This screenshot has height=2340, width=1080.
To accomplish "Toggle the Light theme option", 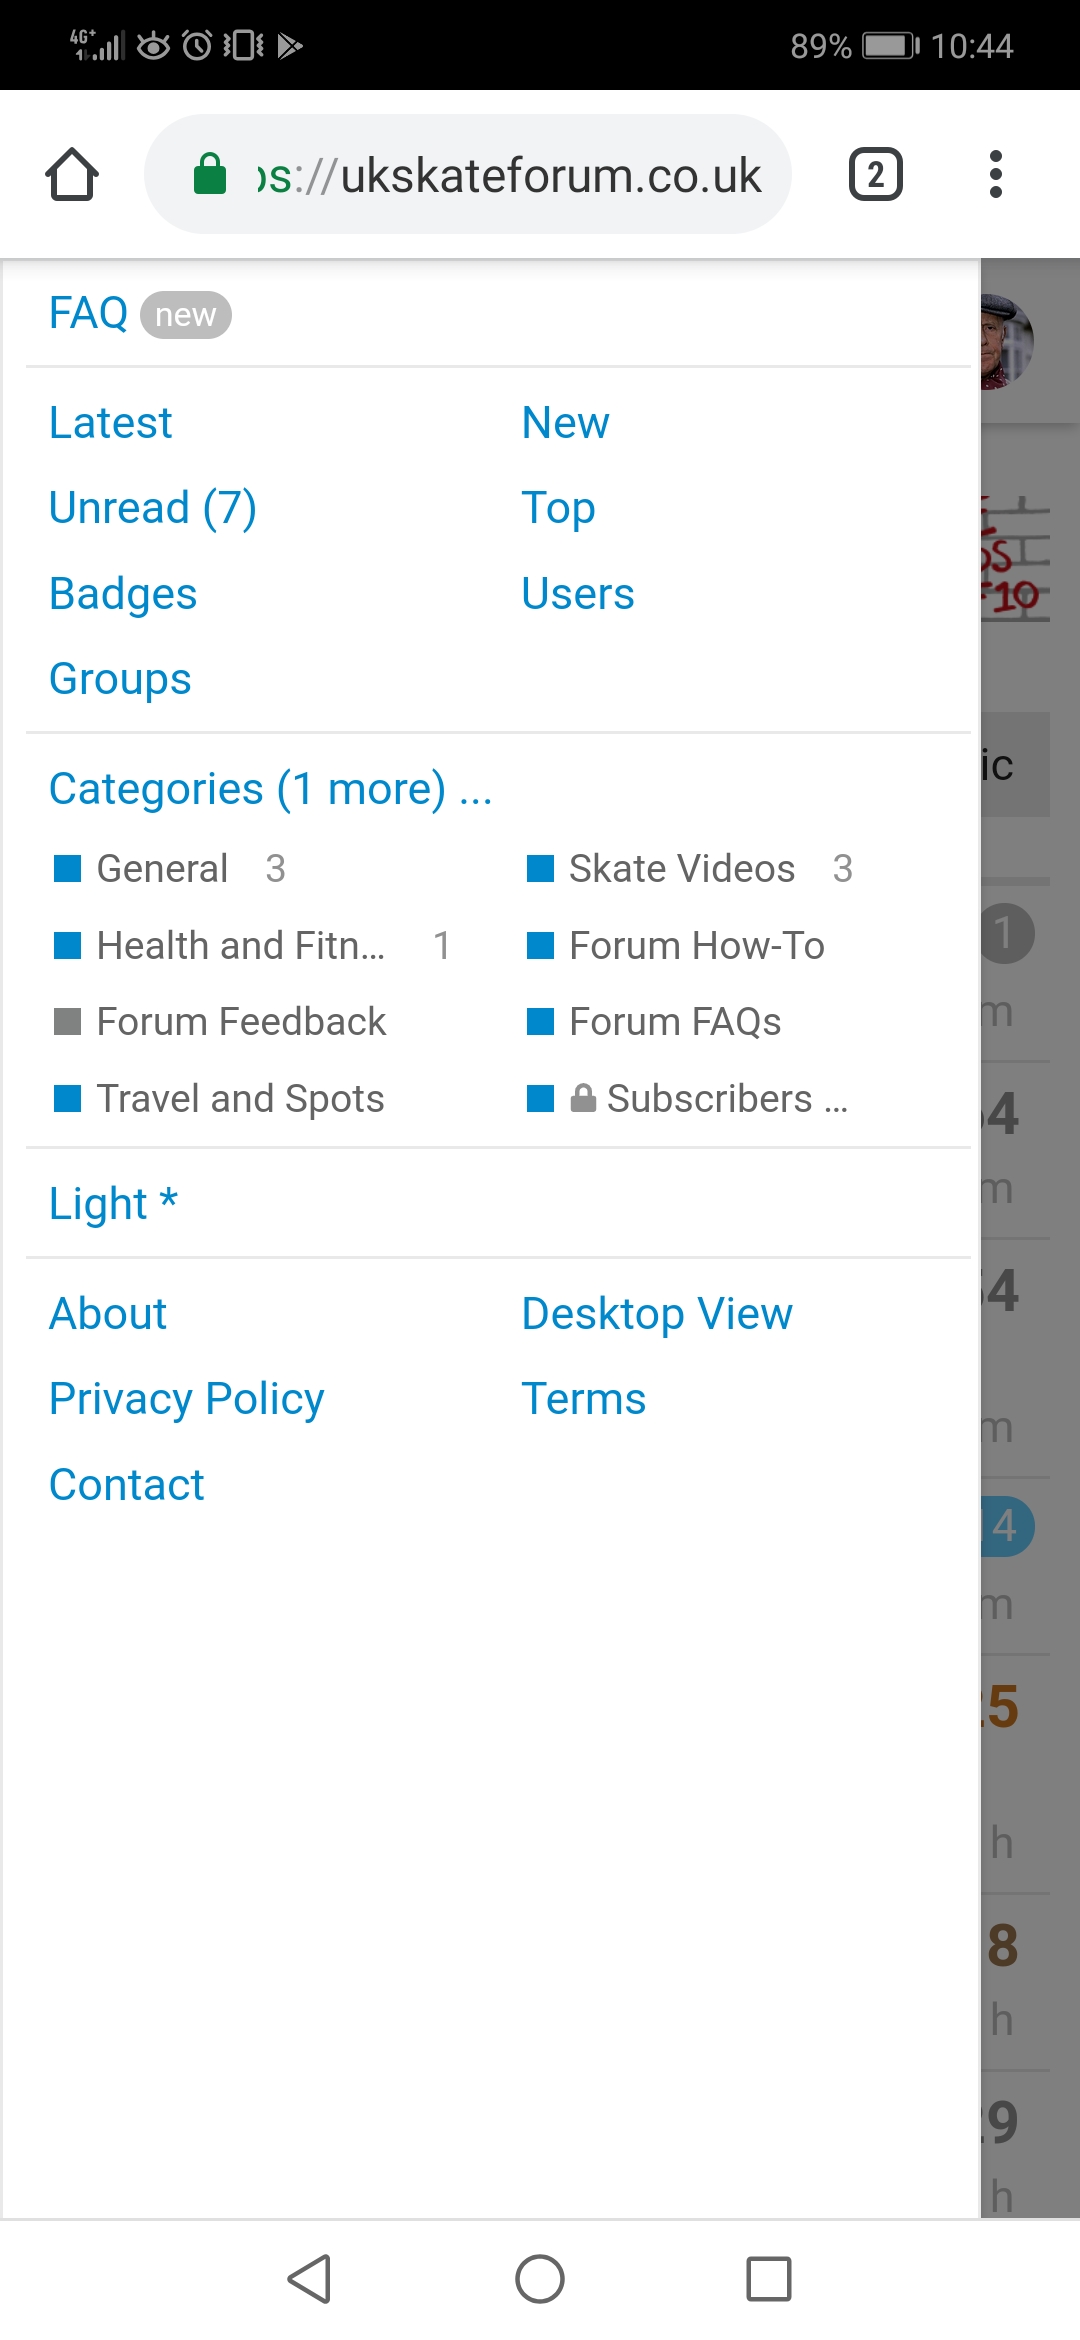I will 113,1203.
